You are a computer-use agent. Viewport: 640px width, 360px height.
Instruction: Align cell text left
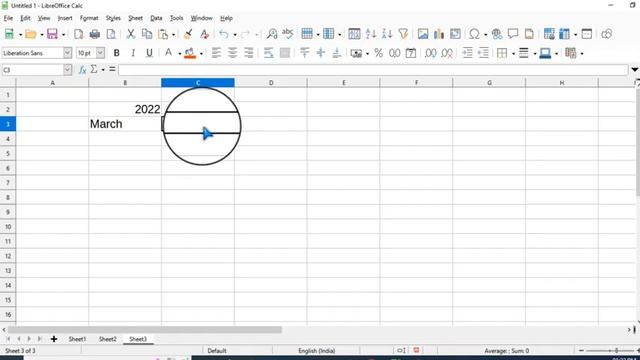[x=216, y=53]
